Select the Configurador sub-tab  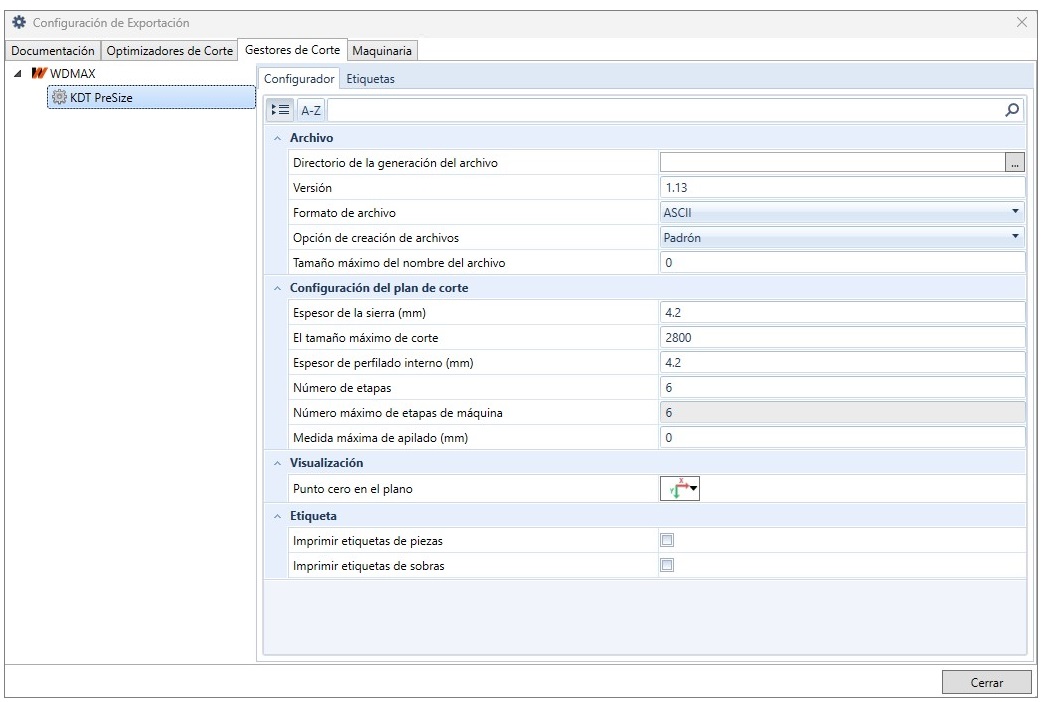click(299, 79)
